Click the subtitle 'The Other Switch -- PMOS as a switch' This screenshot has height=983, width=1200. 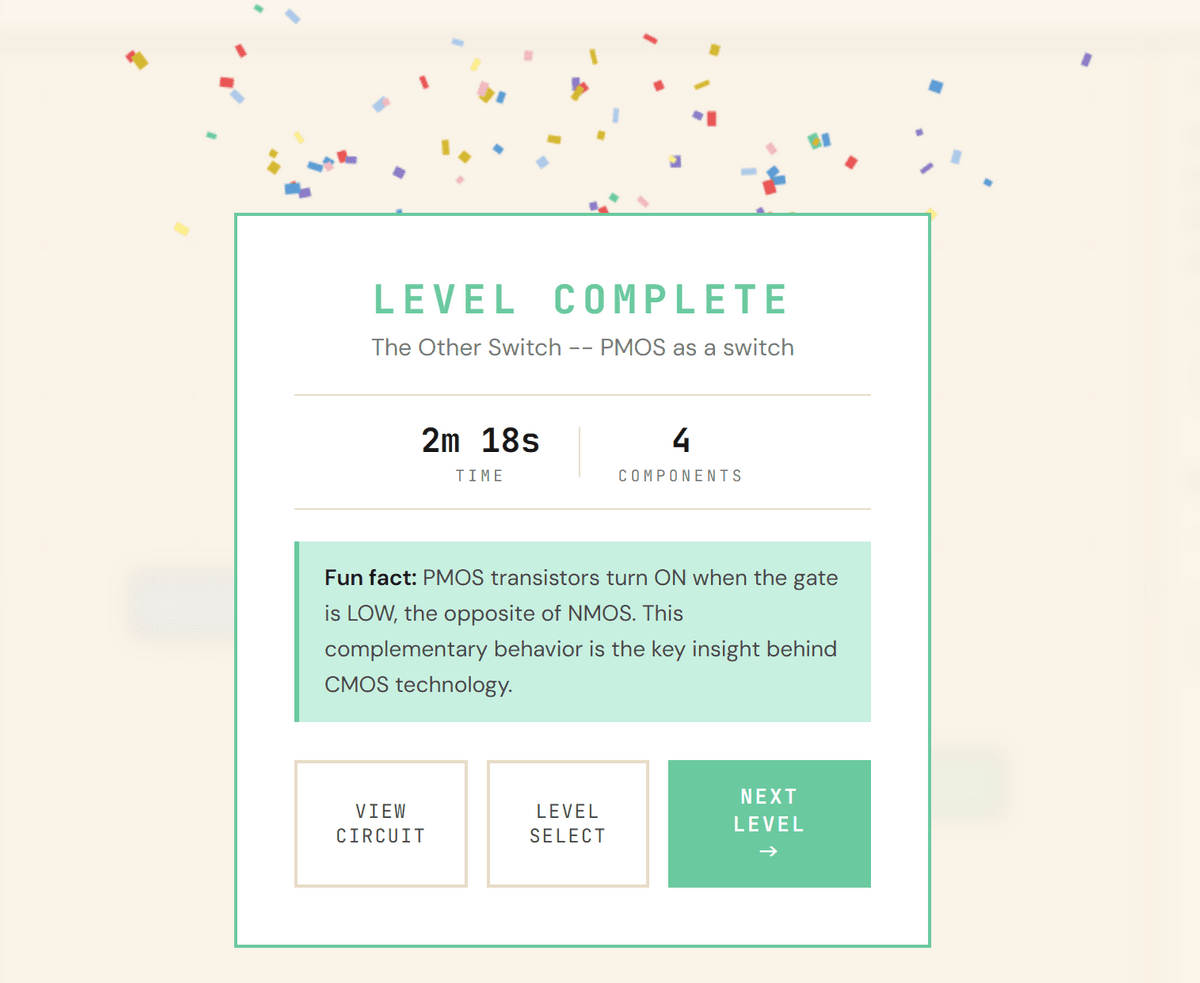pos(582,348)
